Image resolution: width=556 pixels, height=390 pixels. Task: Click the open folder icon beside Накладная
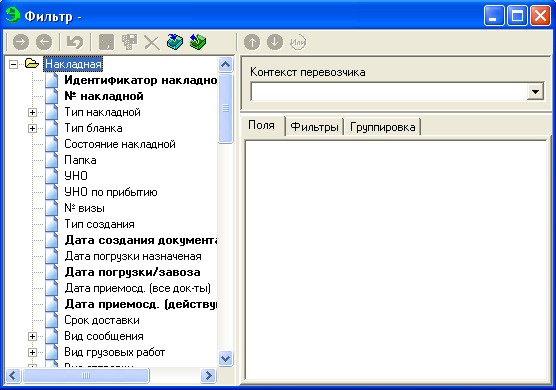[x=32, y=64]
